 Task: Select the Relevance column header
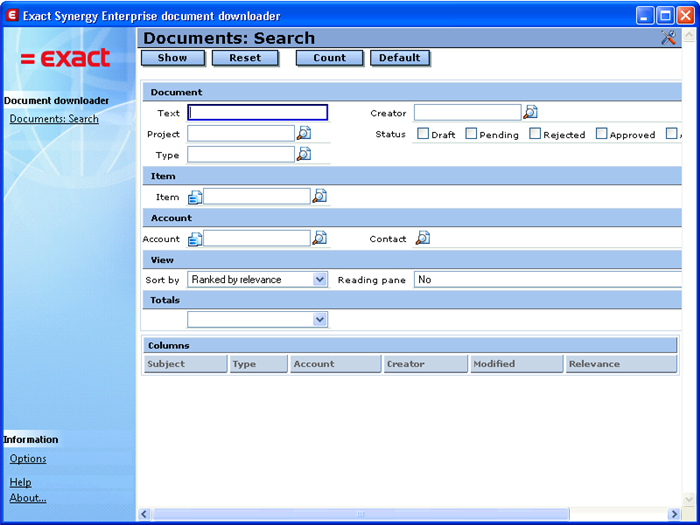621,364
